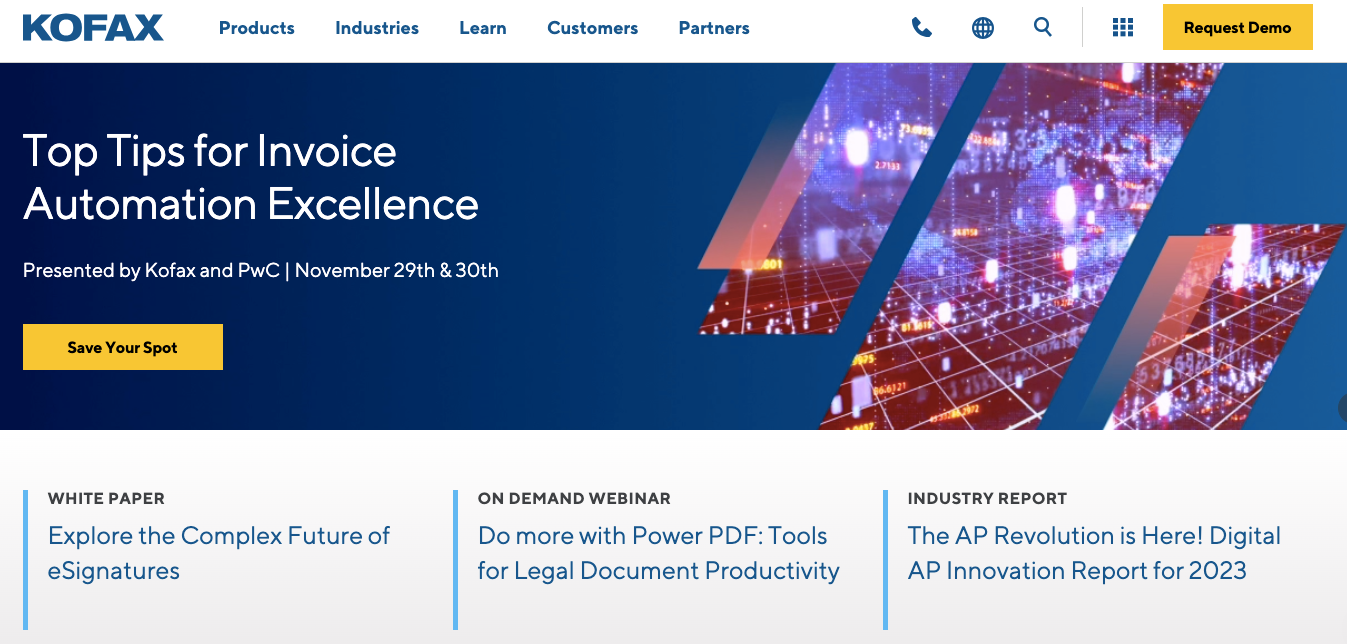This screenshot has width=1347, height=644.
Task: Click the Kofax logo
Action: 93,28
